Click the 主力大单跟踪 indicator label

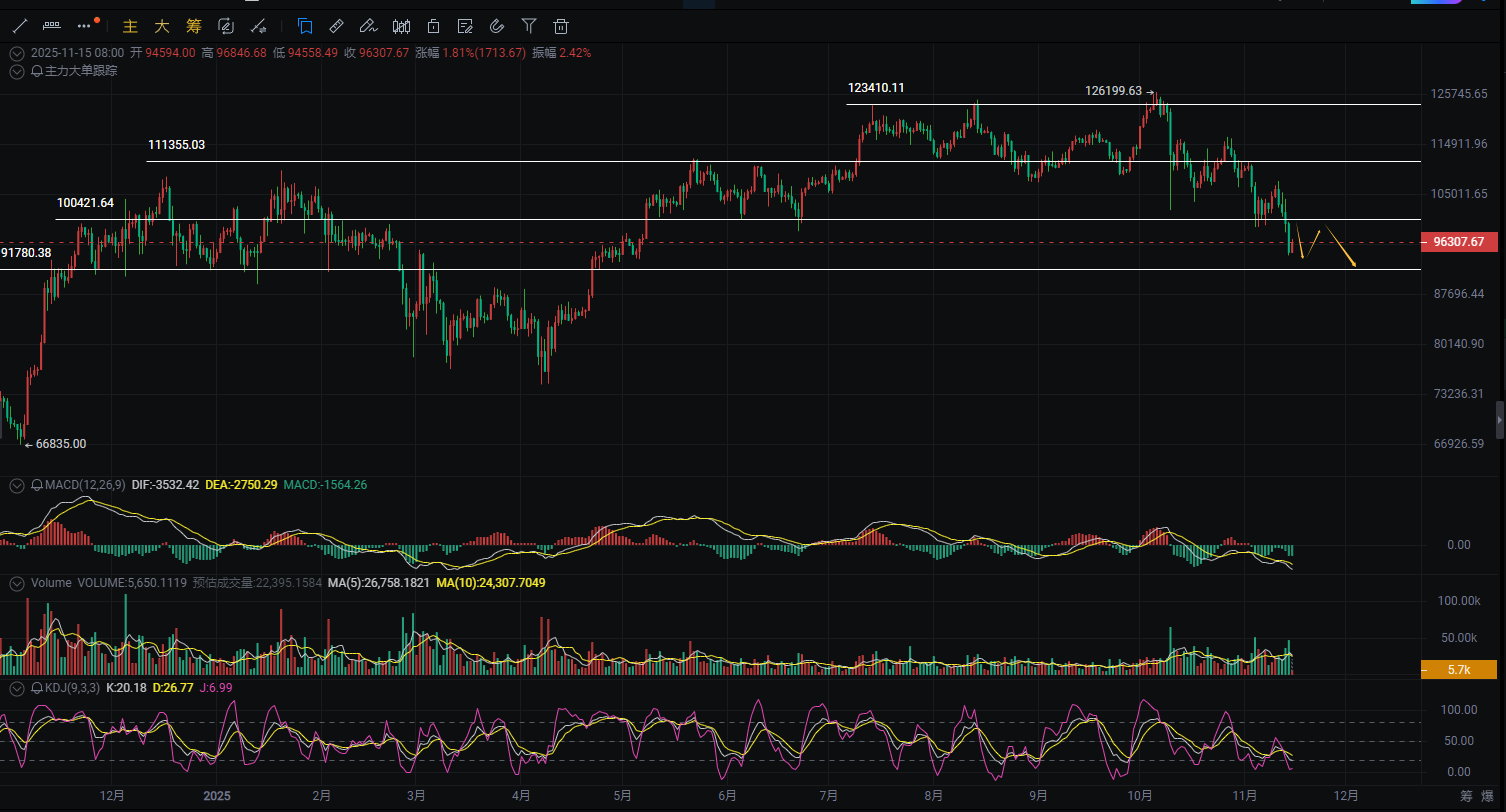[80, 71]
